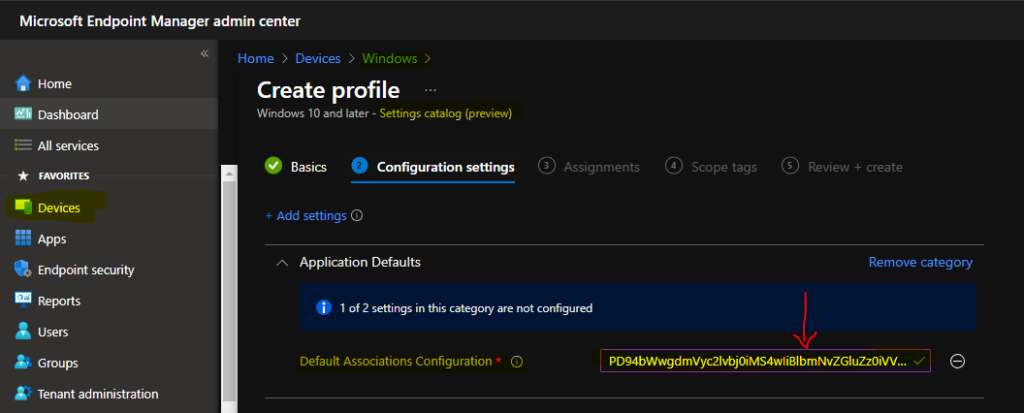Open the ellipsis menu beside Create profile
This screenshot has height=413, width=1024.
click(430, 90)
